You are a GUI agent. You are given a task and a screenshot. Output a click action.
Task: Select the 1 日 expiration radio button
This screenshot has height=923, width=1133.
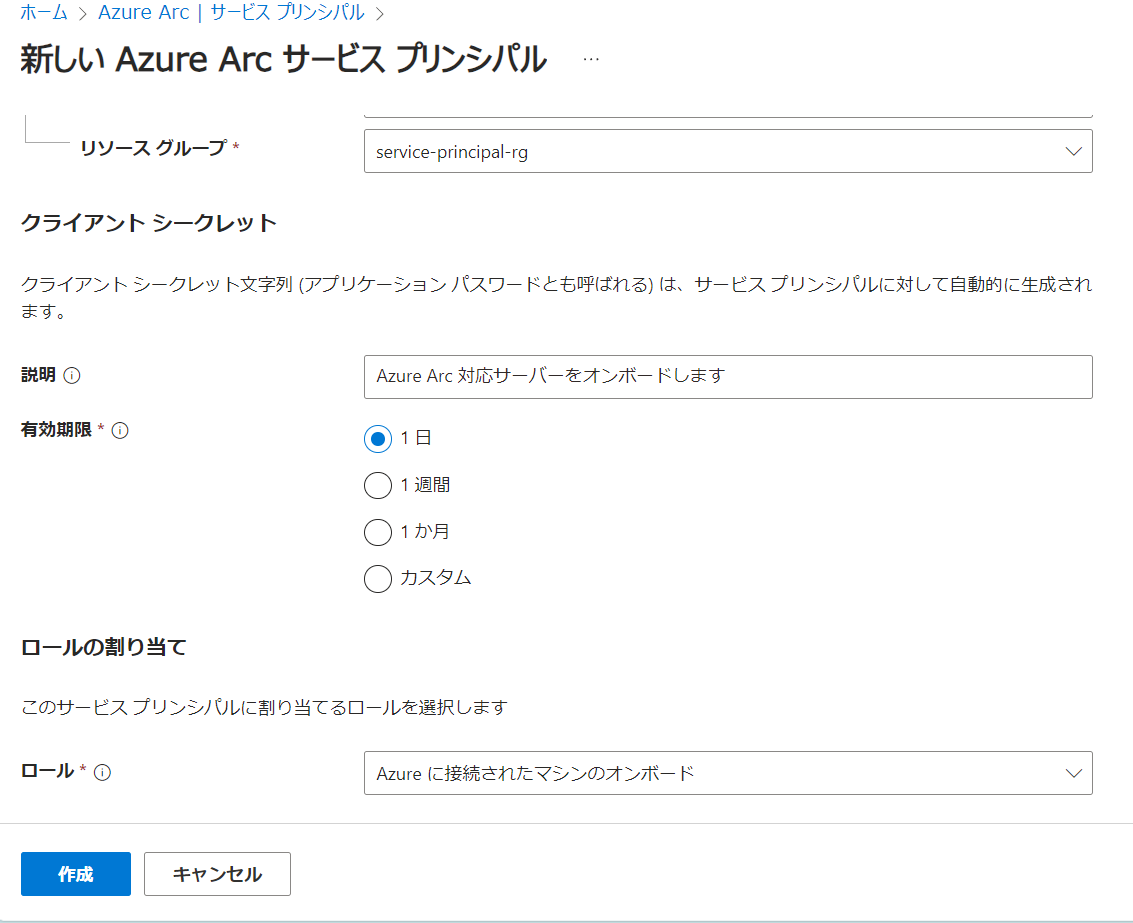click(378, 438)
